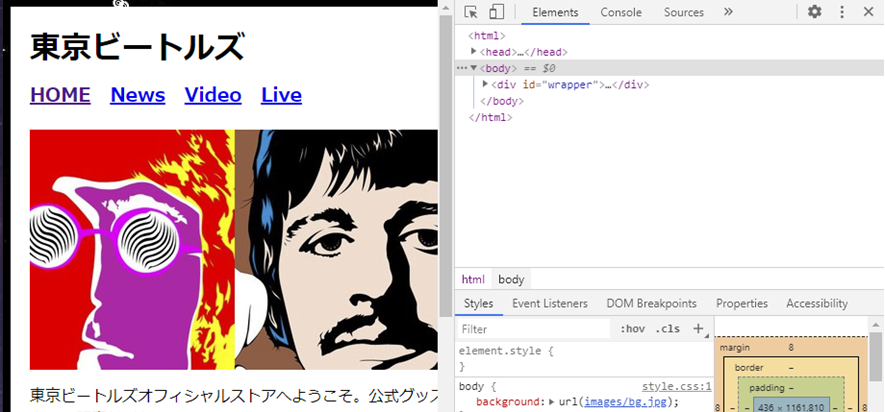Expand the div wrapper node

point(485,84)
